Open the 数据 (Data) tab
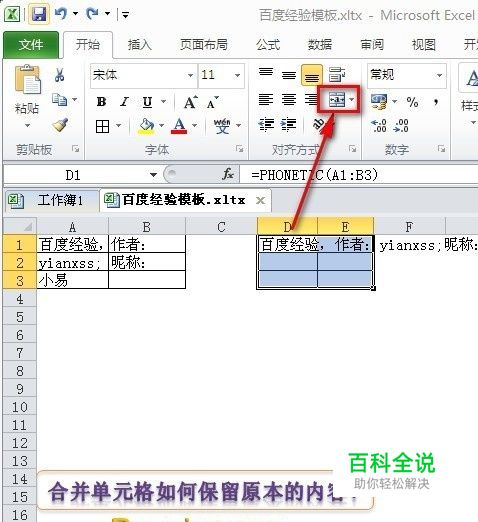This screenshot has width=478, height=522. 320,45
